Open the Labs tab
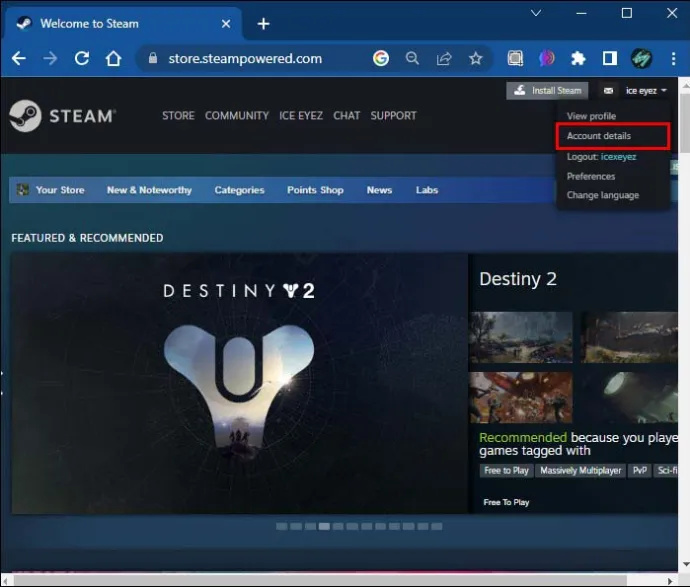This screenshot has height=587, width=690. tap(427, 190)
